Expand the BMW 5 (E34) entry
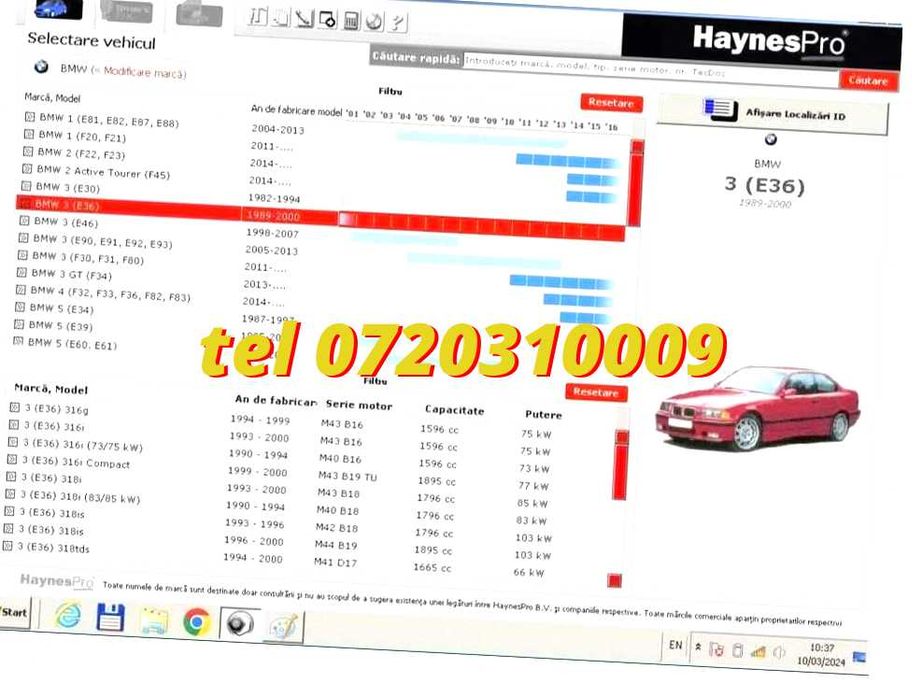 (x=19, y=307)
